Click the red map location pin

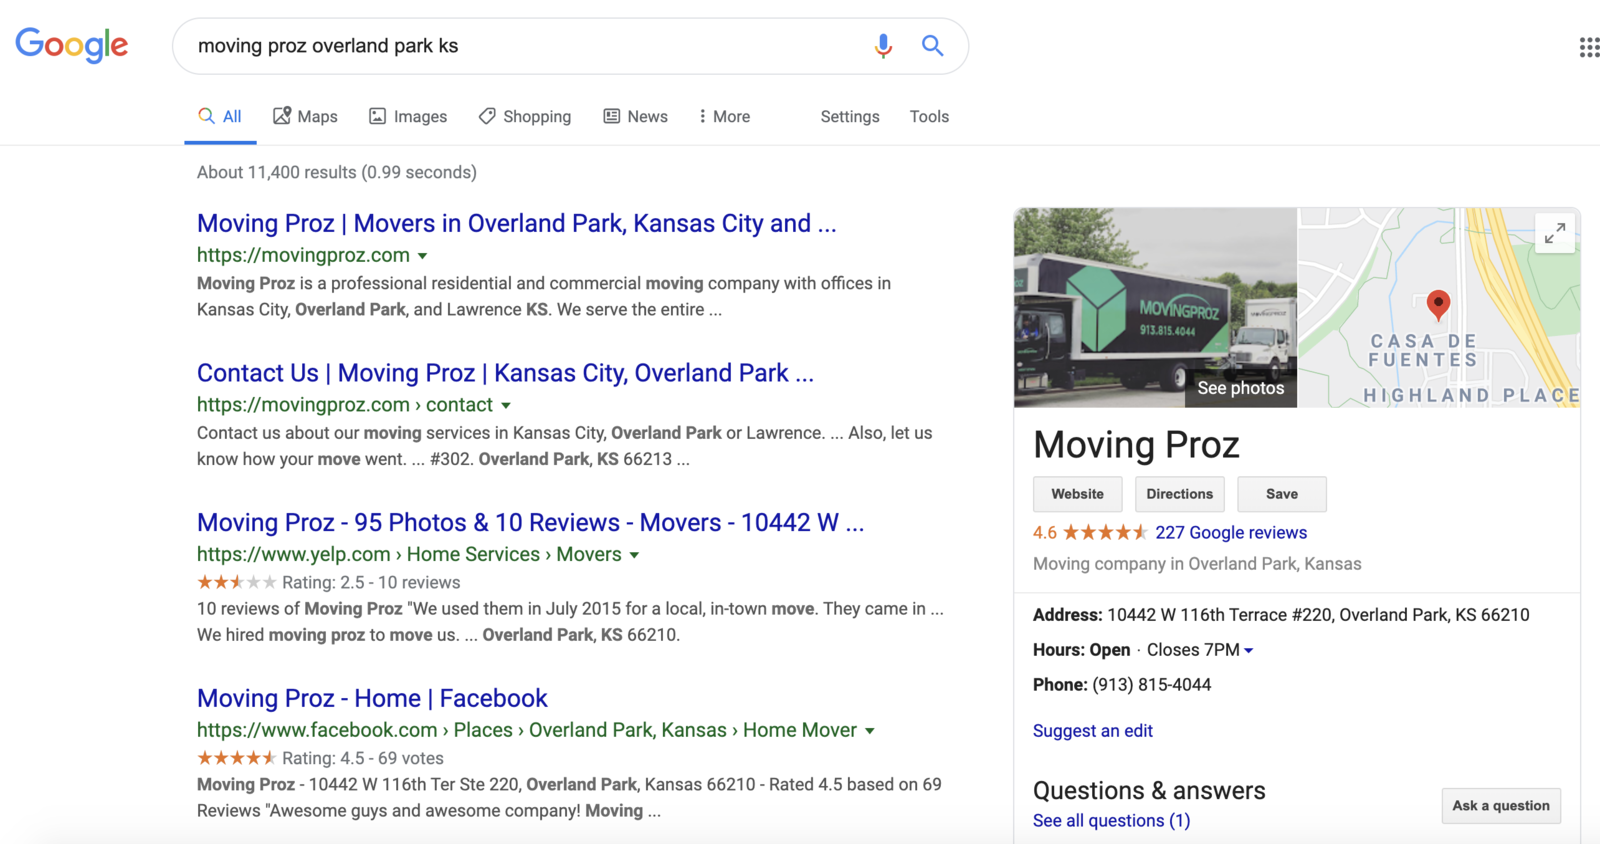[x=1438, y=305]
